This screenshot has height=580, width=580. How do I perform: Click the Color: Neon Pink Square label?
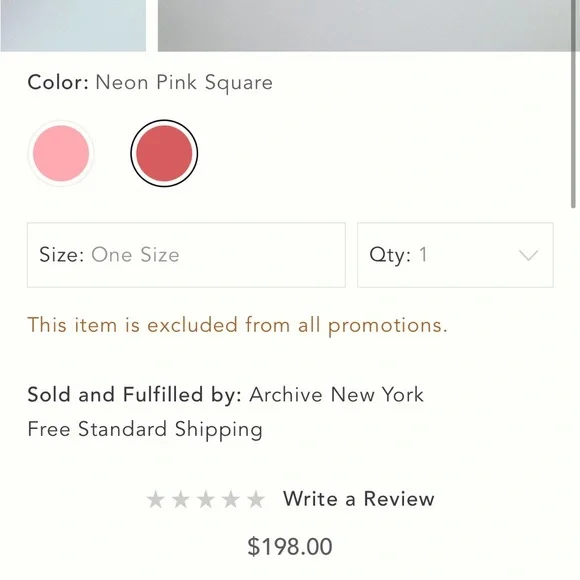(x=150, y=82)
